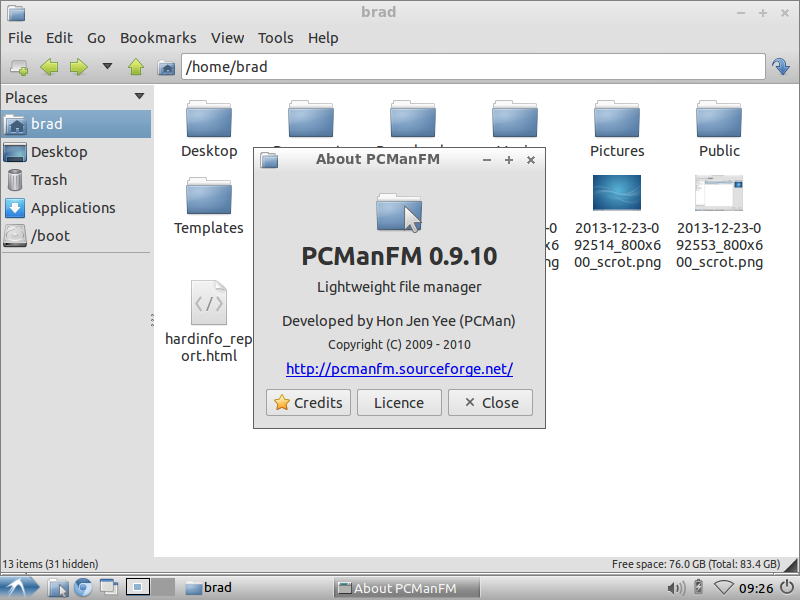Select the 2013-12-23-092553 screenshot thumbnail
The height and width of the screenshot is (600, 800).
tap(719, 193)
